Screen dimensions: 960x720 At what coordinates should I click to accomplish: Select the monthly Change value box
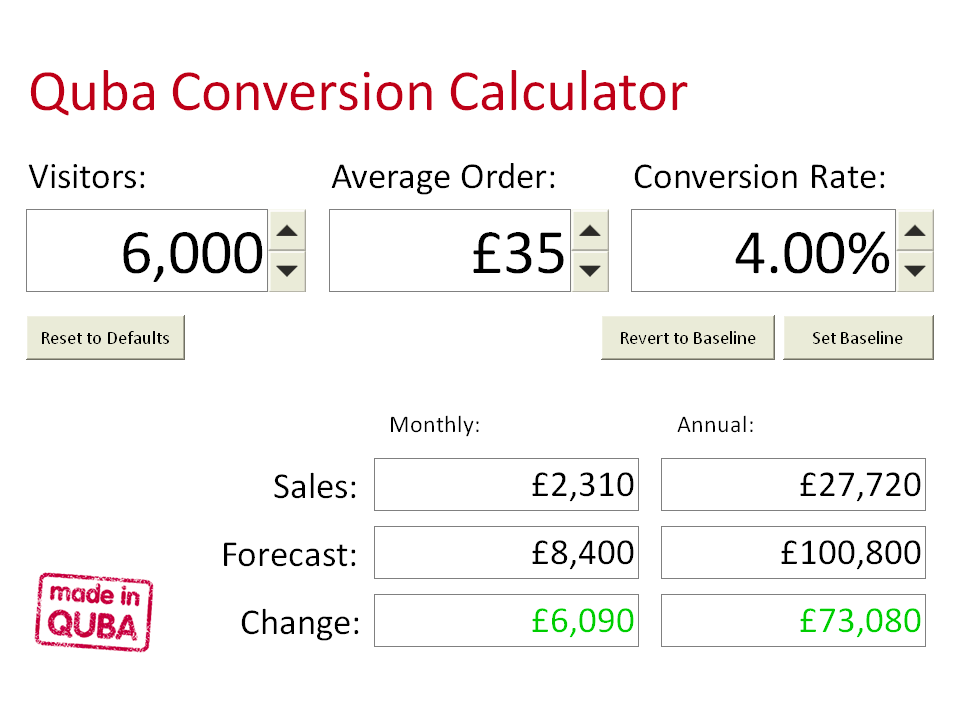click(x=506, y=620)
